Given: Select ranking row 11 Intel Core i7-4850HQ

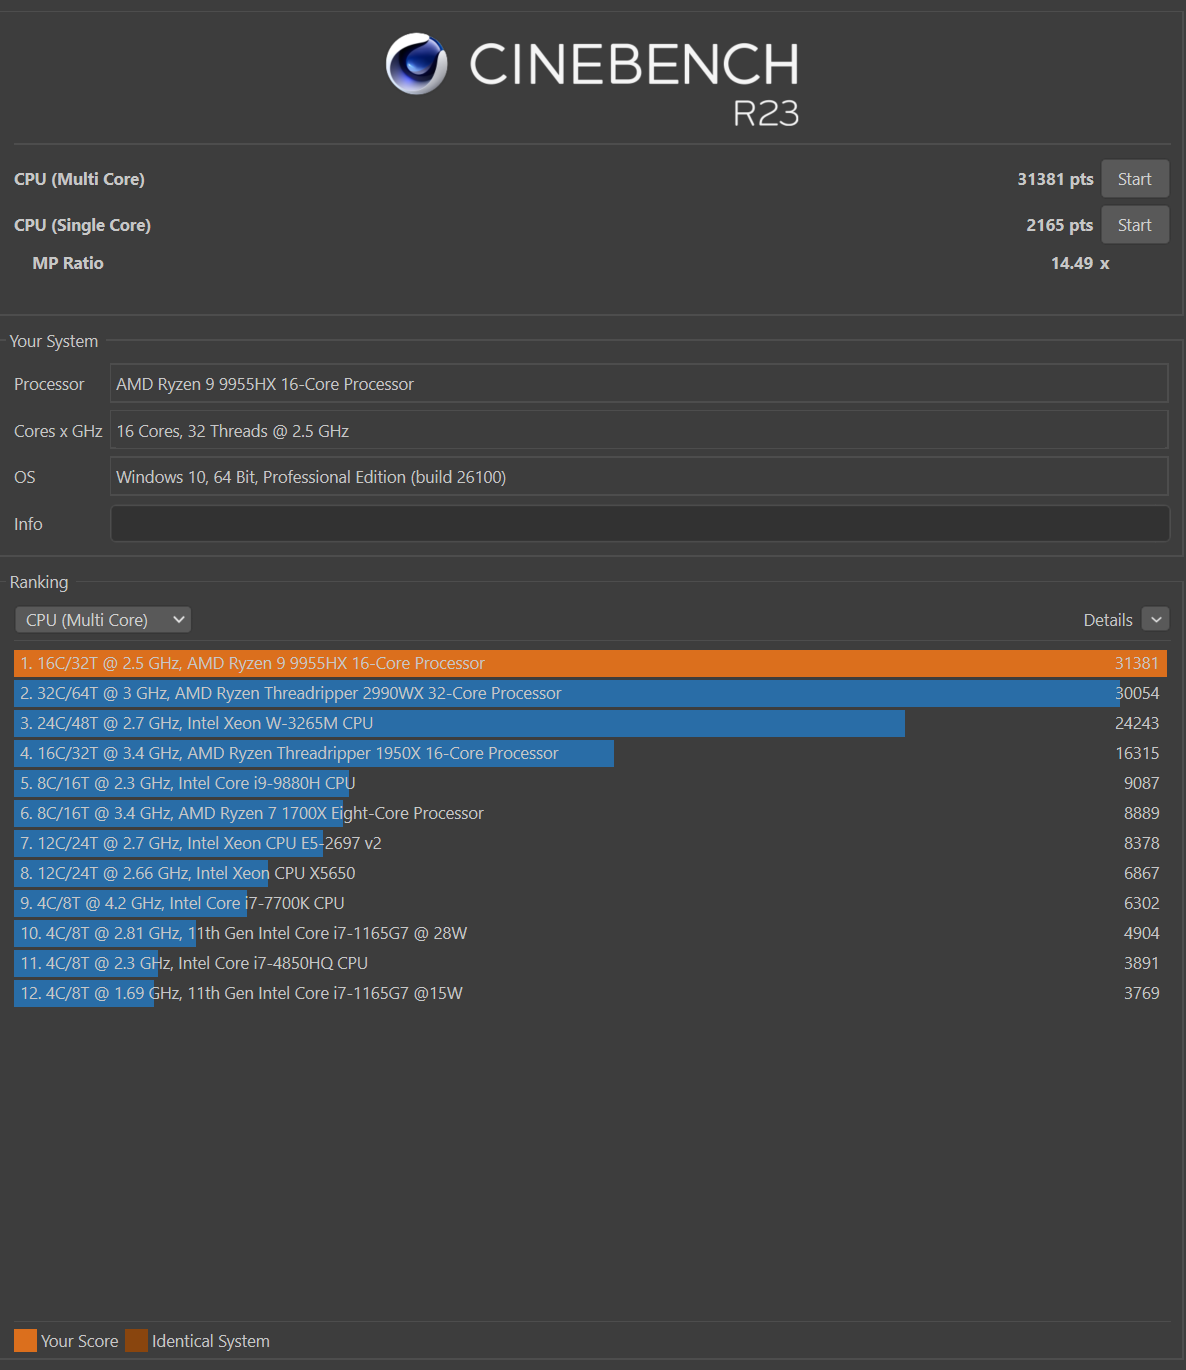Looking at the screenshot, I should tap(590, 963).
